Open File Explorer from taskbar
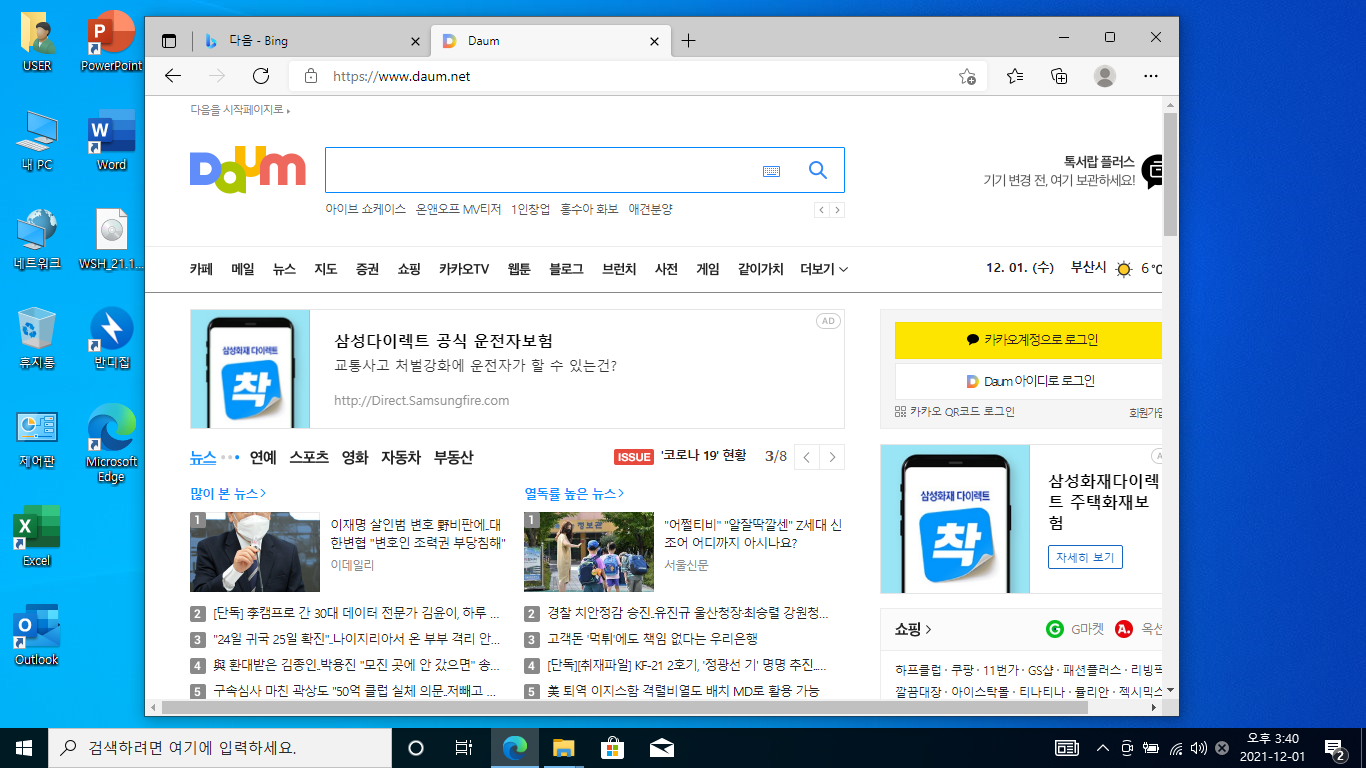The height and width of the screenshot is (768, 1366). pyautogui.click(x=564, y=747)
